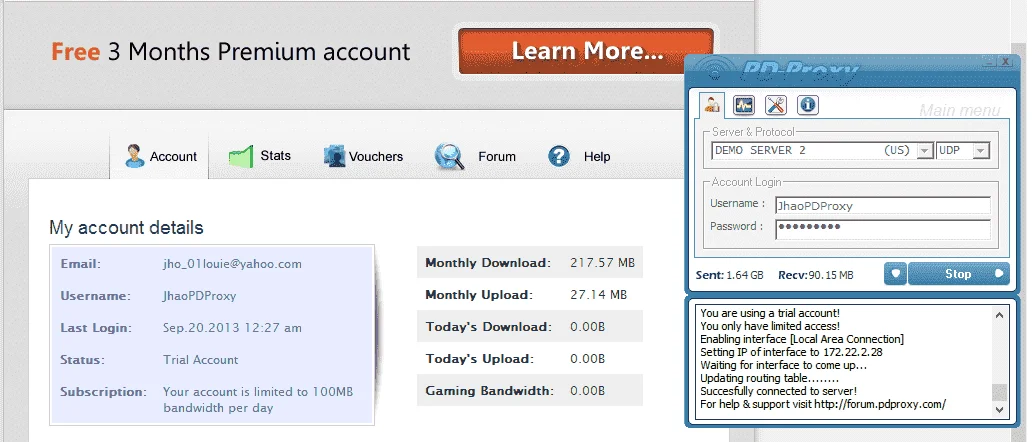Screen dimensions: 1034x442
Task: Click the PD-Proxy Username field
Action: (883, 205)
